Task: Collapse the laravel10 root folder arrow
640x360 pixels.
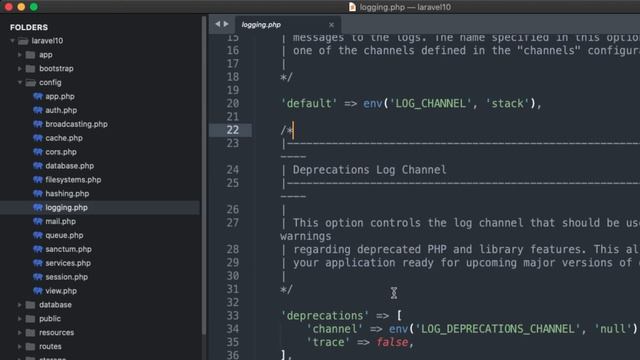Action: click(x=12, y=41)
